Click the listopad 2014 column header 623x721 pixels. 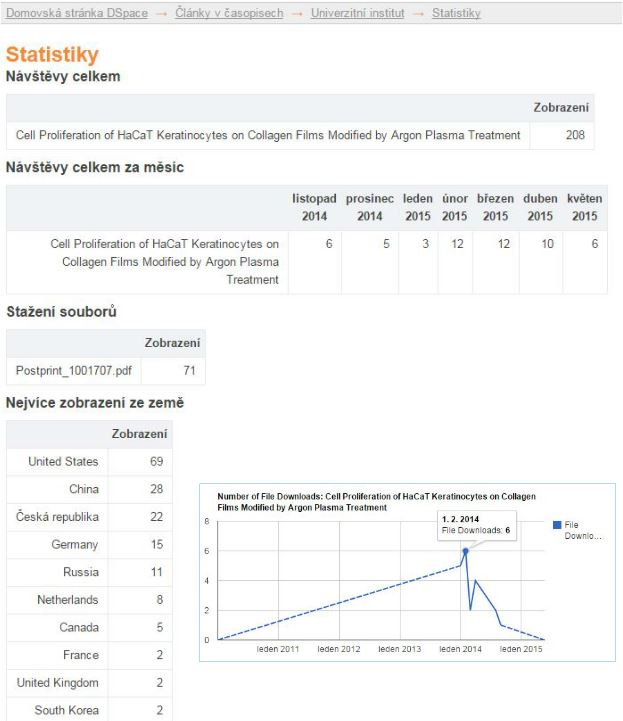click(x=315, y=208)
